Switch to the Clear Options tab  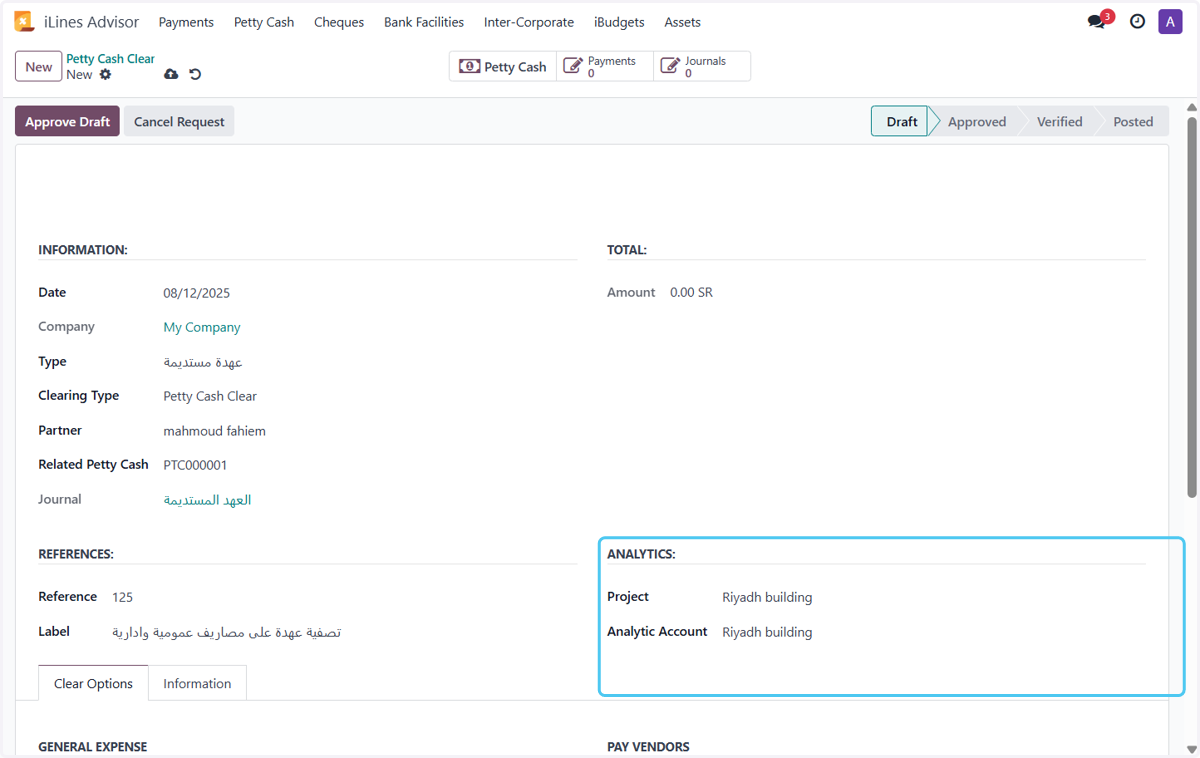93,684
